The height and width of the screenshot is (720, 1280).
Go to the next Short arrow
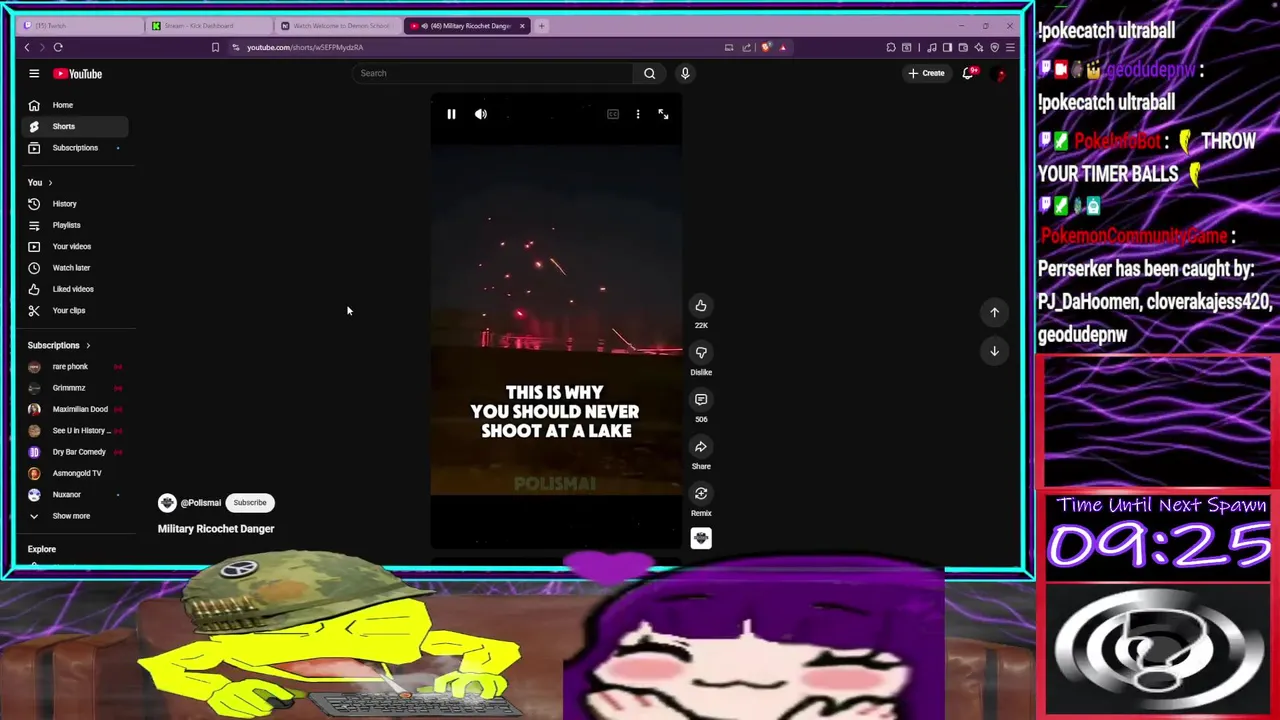pyautogui.click(x=994, y=351)
